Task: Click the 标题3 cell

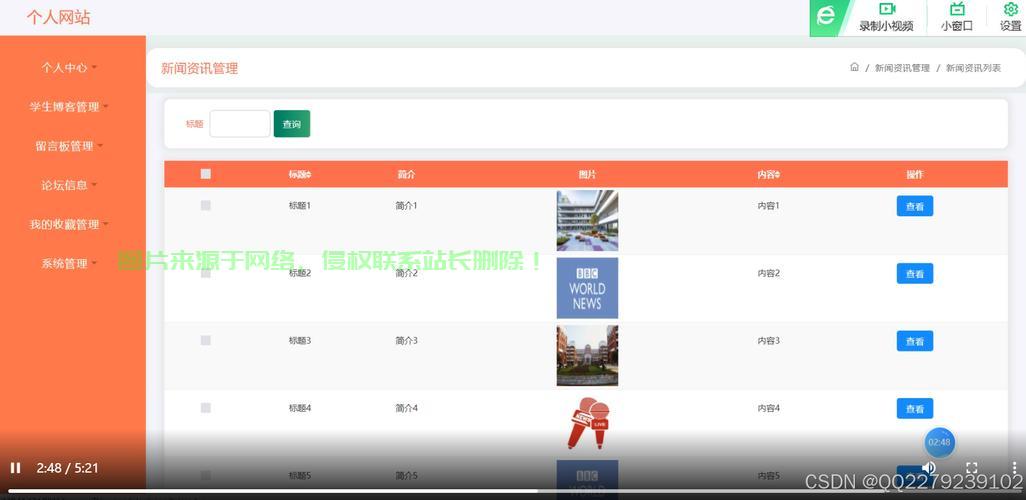Action: pos(300,340)
